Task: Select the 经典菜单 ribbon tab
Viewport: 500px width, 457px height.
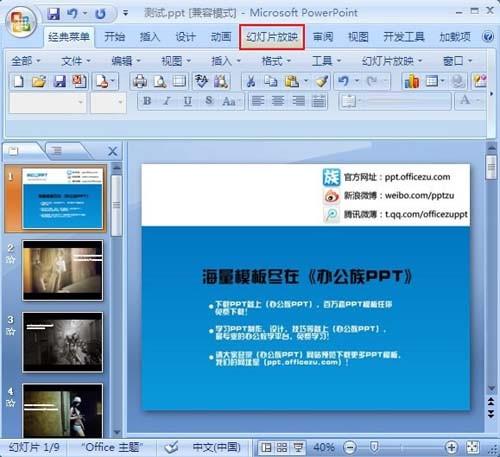Action: point(69,37)
